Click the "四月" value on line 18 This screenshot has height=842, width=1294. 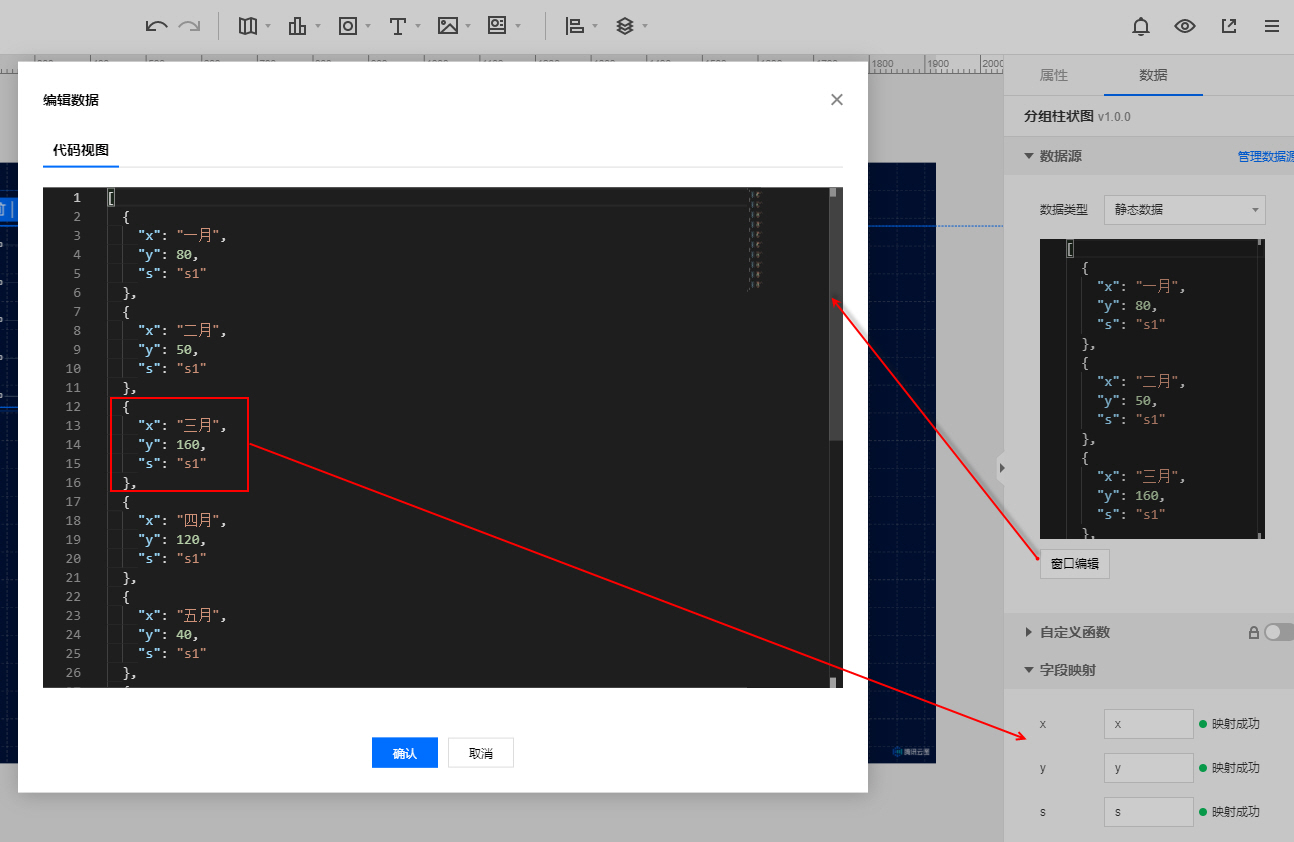tap(200, 520)
